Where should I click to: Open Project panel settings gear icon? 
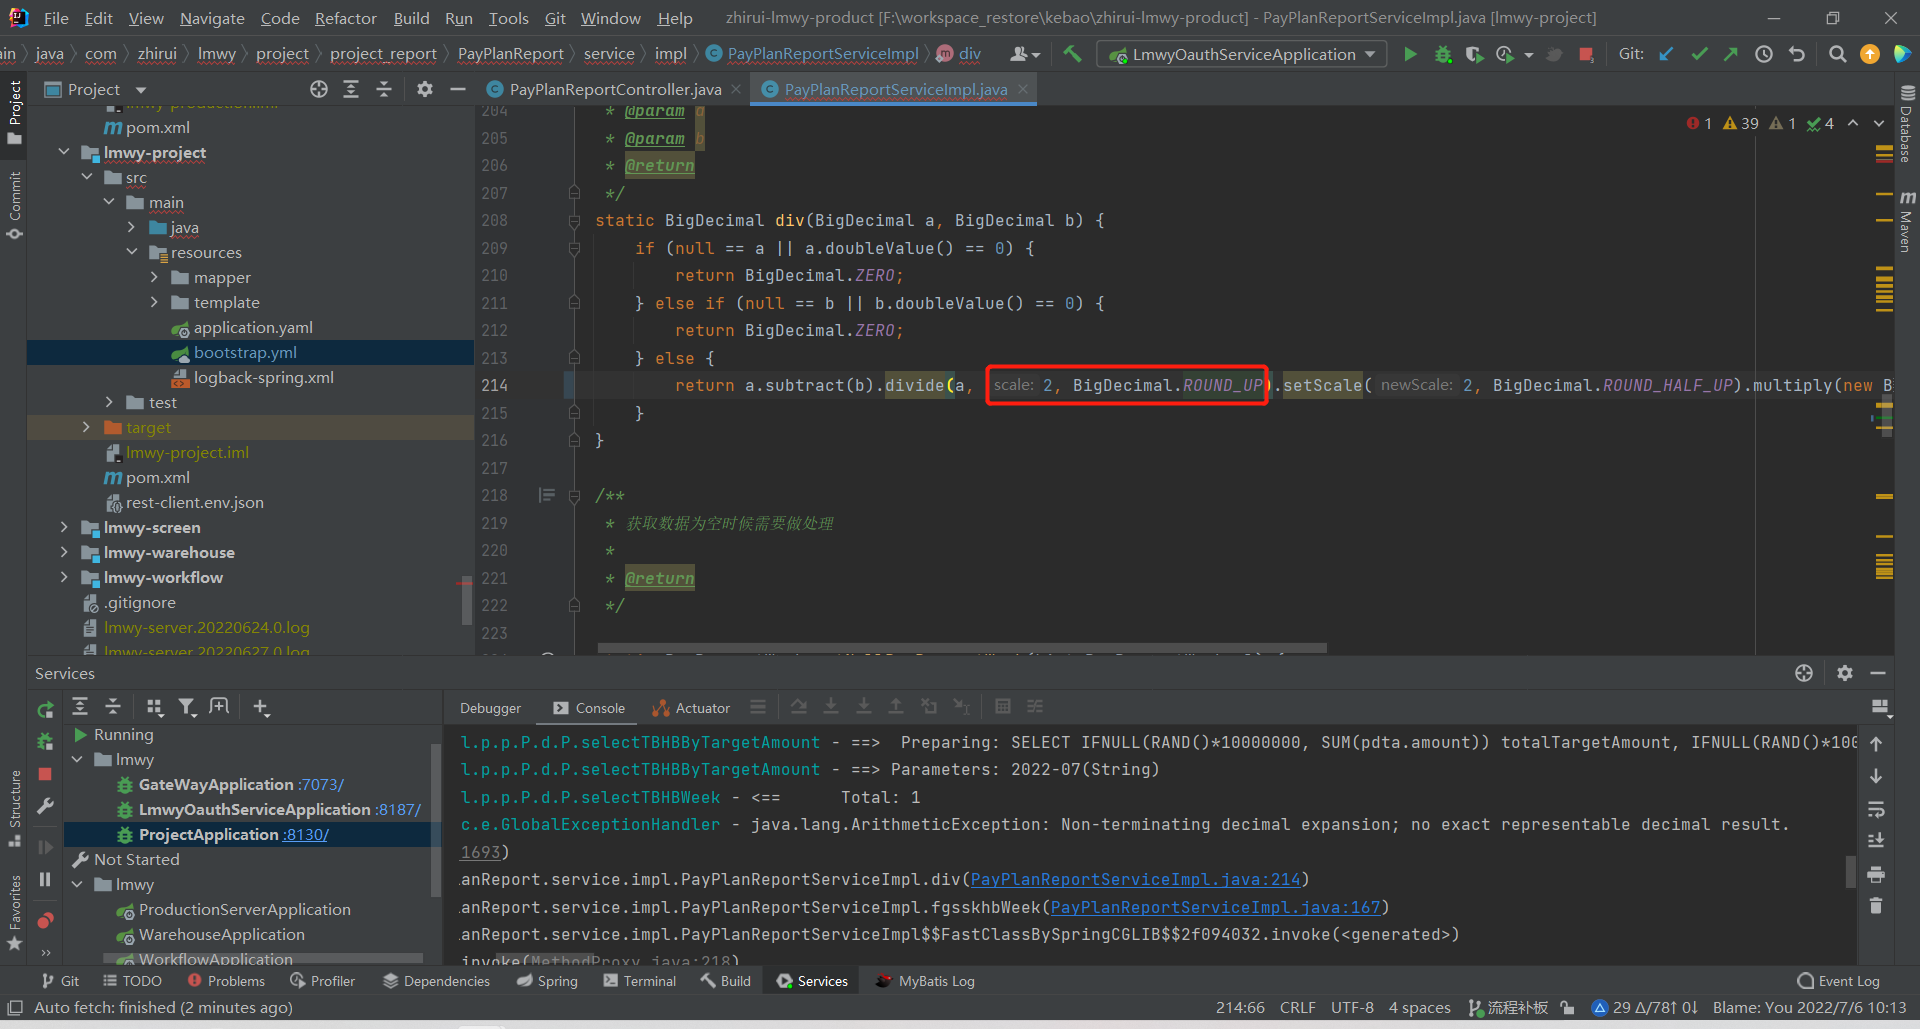coord(424,89)
